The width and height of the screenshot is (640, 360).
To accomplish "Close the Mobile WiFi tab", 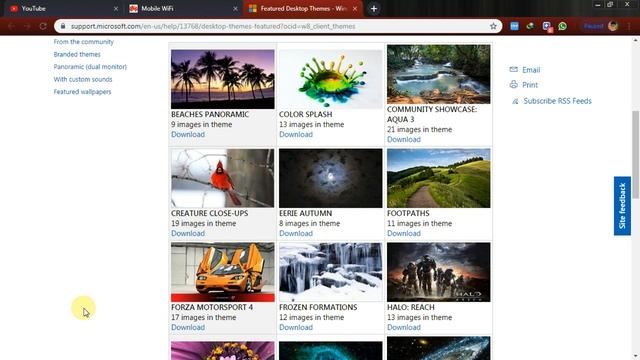I will (235, 9).
